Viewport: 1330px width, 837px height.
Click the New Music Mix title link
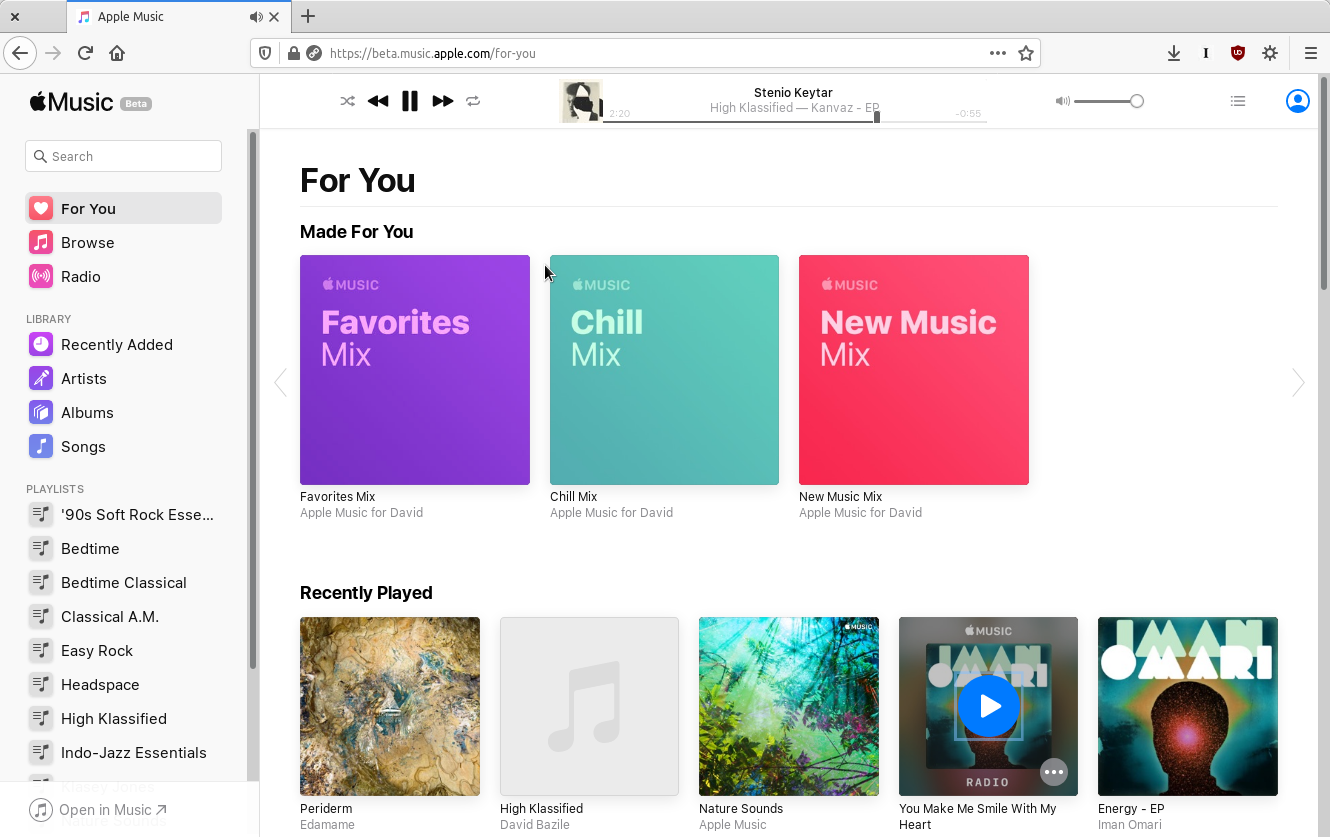click(x=841, y=496)
